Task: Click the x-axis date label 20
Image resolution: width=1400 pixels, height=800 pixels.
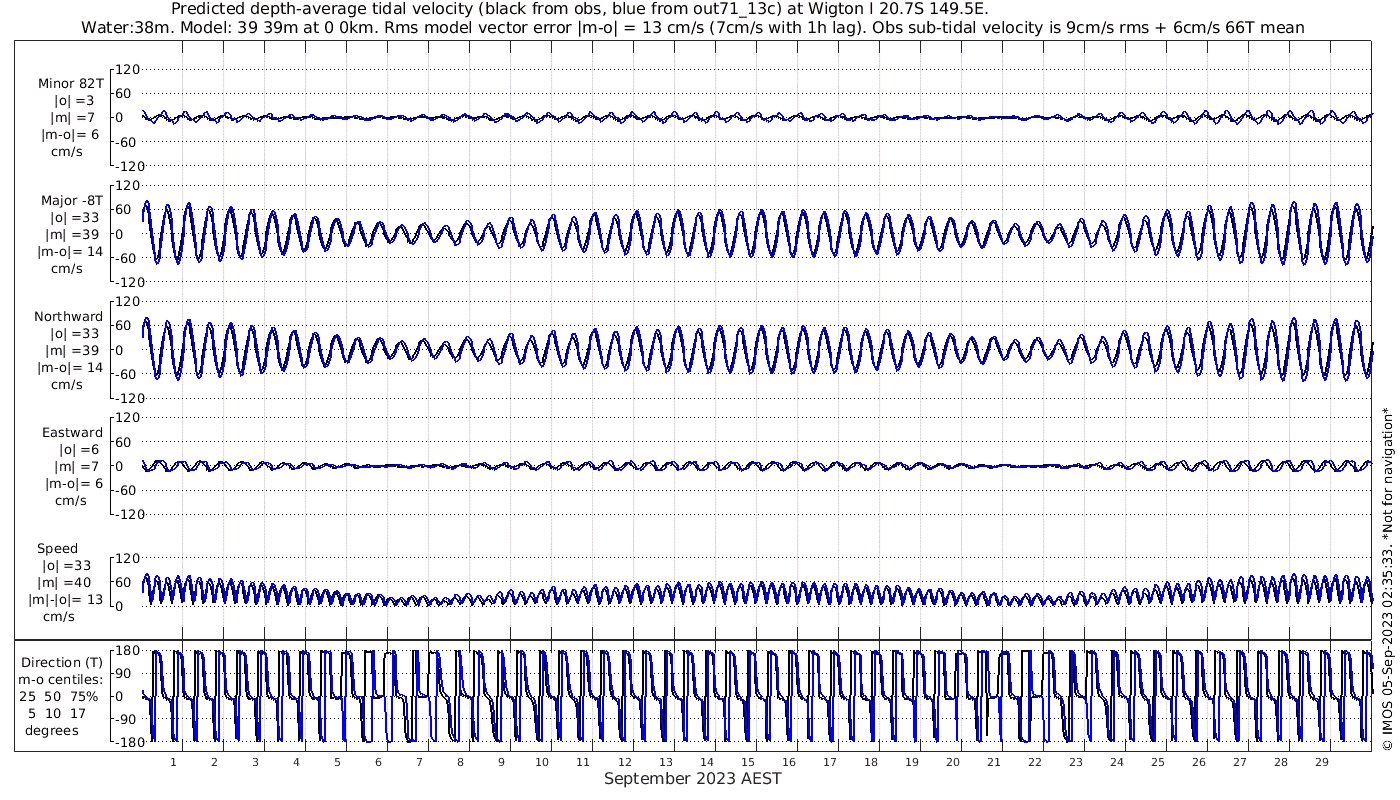Action: click(x=952, y=762)
